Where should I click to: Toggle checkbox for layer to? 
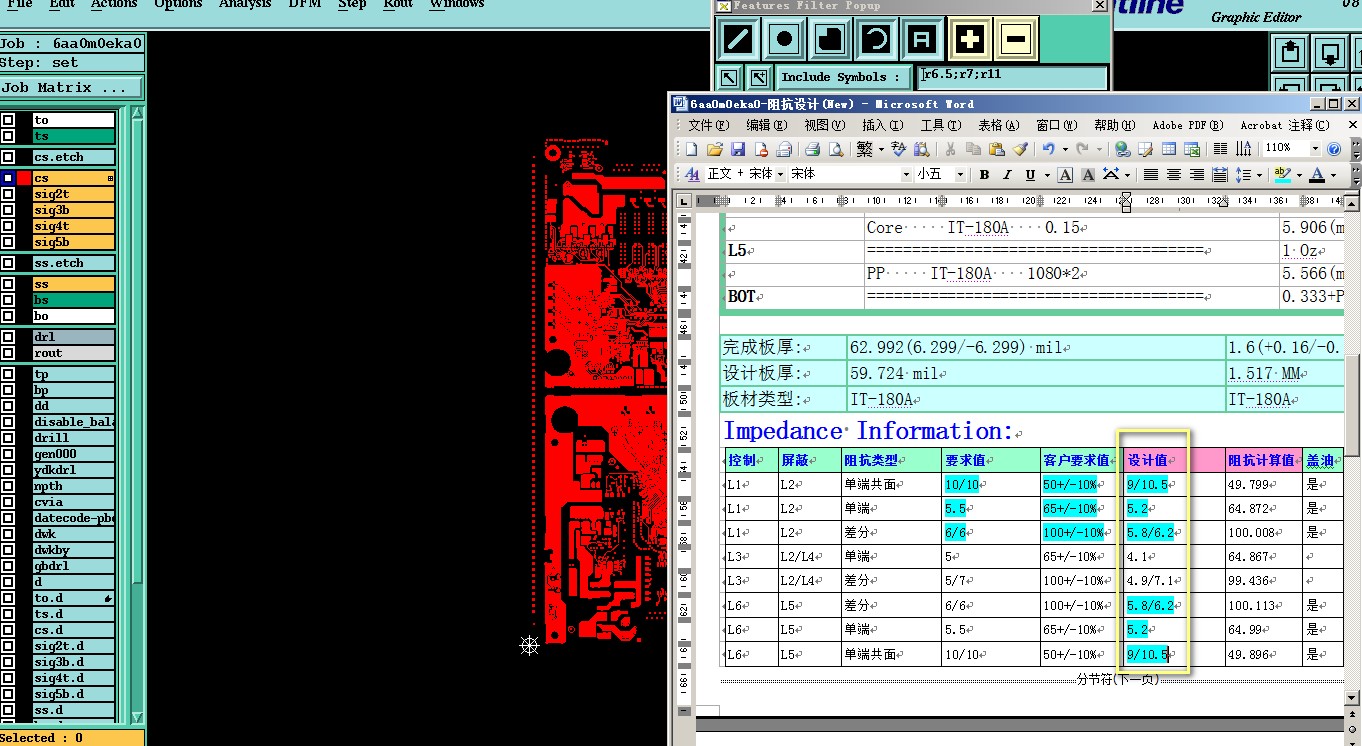pos(8,120)
